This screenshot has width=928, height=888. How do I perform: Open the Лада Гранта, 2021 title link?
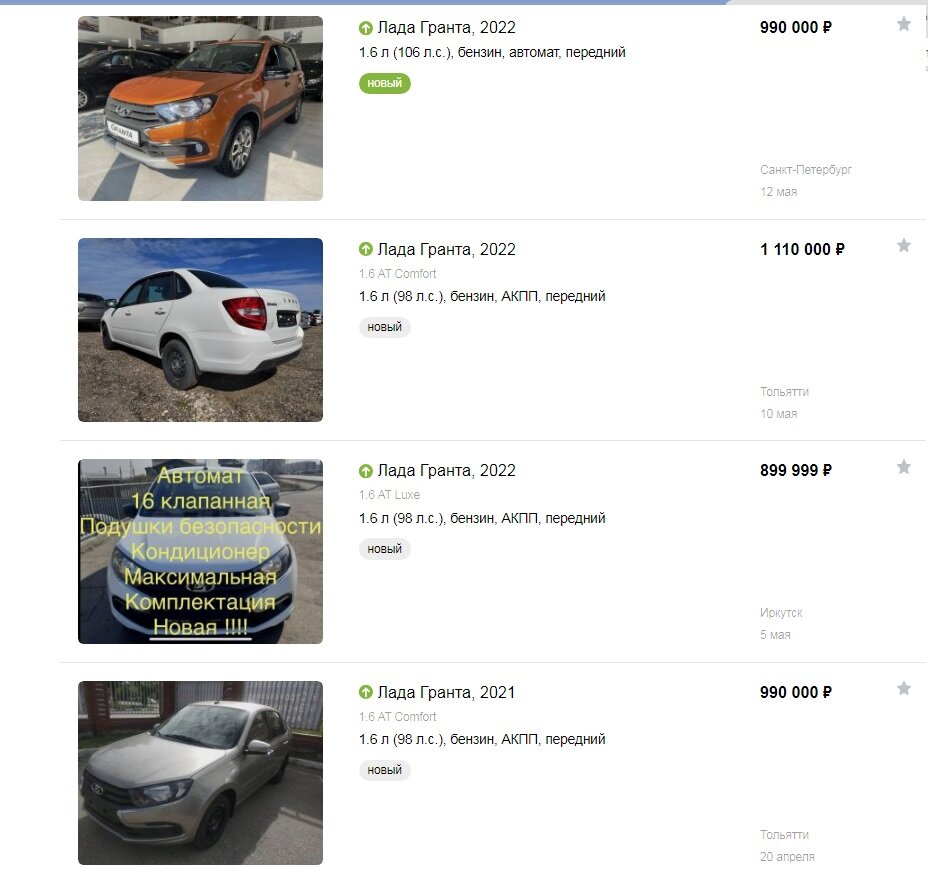click(x=446, y=692)
